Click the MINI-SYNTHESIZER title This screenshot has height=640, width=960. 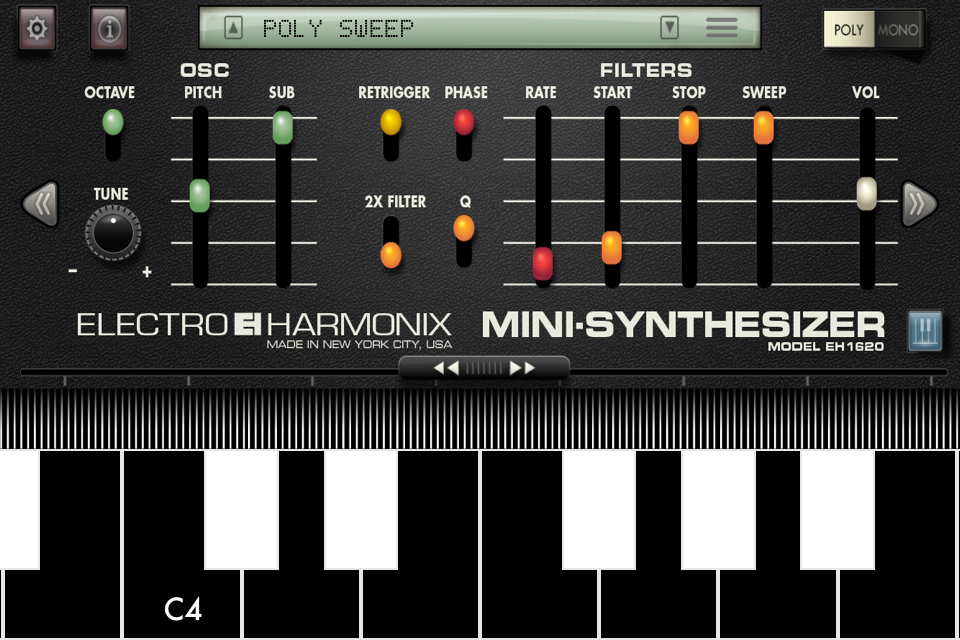pyautogui.click(x=683, y=325)
